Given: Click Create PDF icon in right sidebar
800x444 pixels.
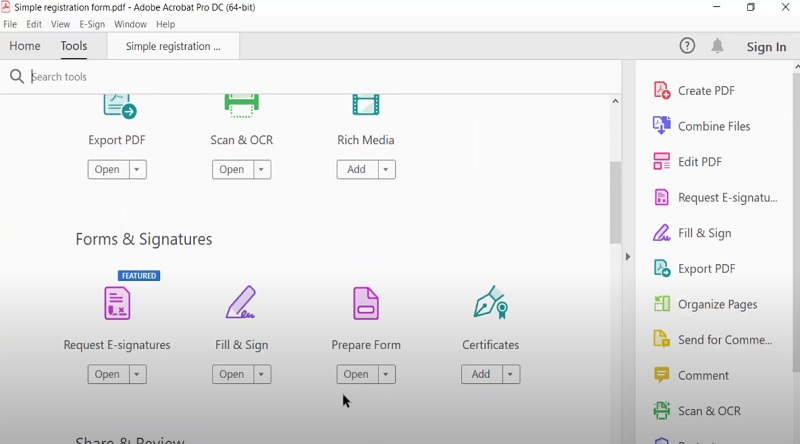Looking at the screenshot, I should [x=662, y=90].
